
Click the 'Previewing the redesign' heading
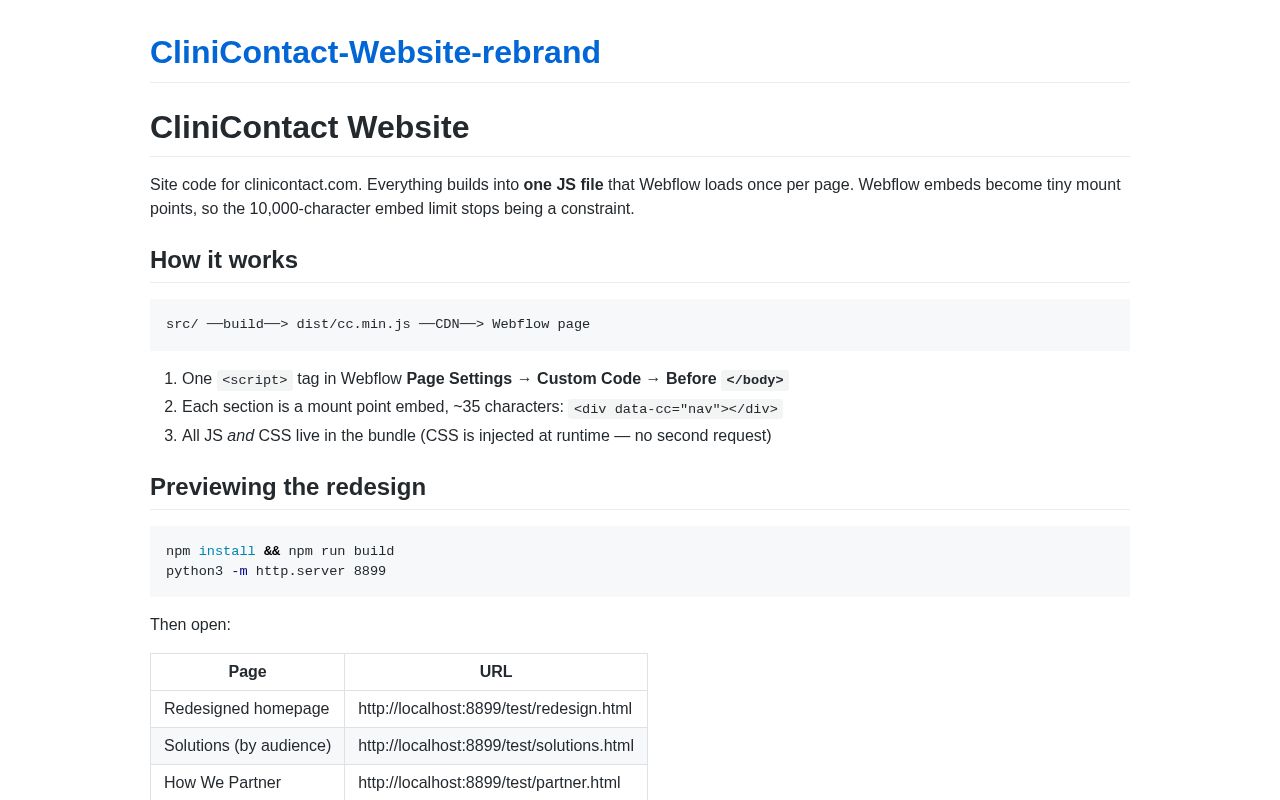tap(288, 487)
